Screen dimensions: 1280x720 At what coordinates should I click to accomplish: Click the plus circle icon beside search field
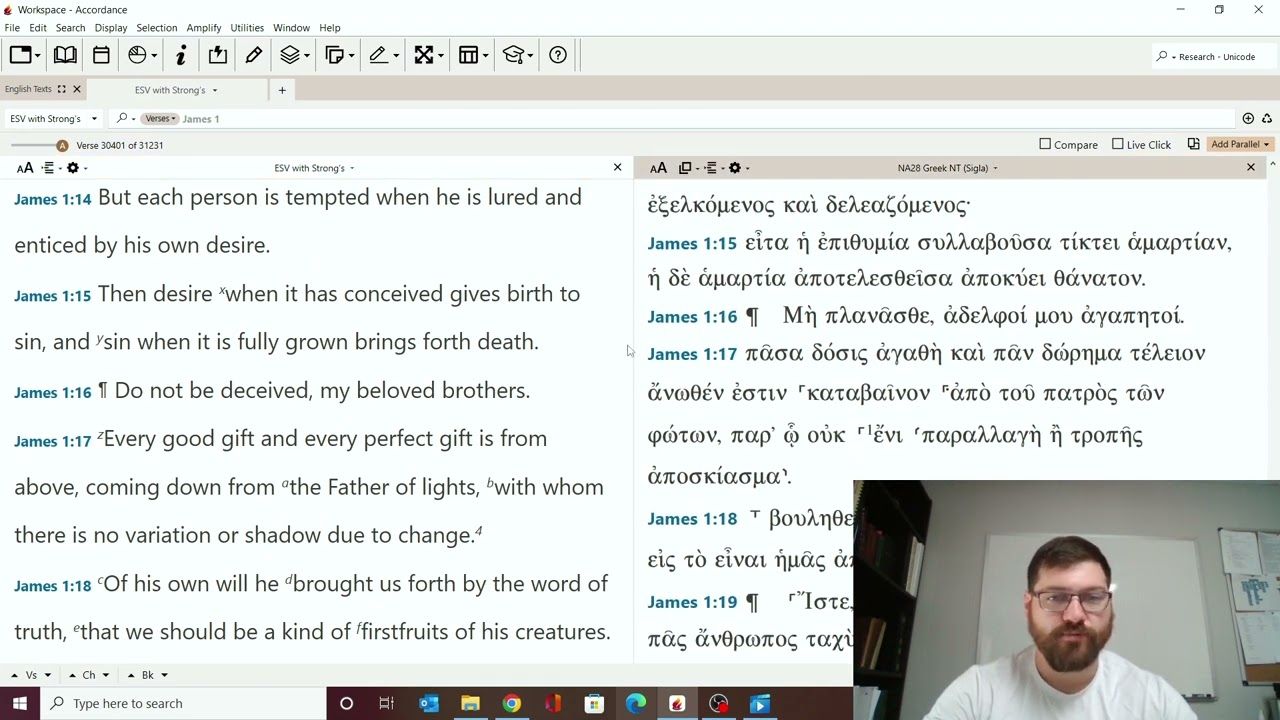click(x=1248, y=118)
